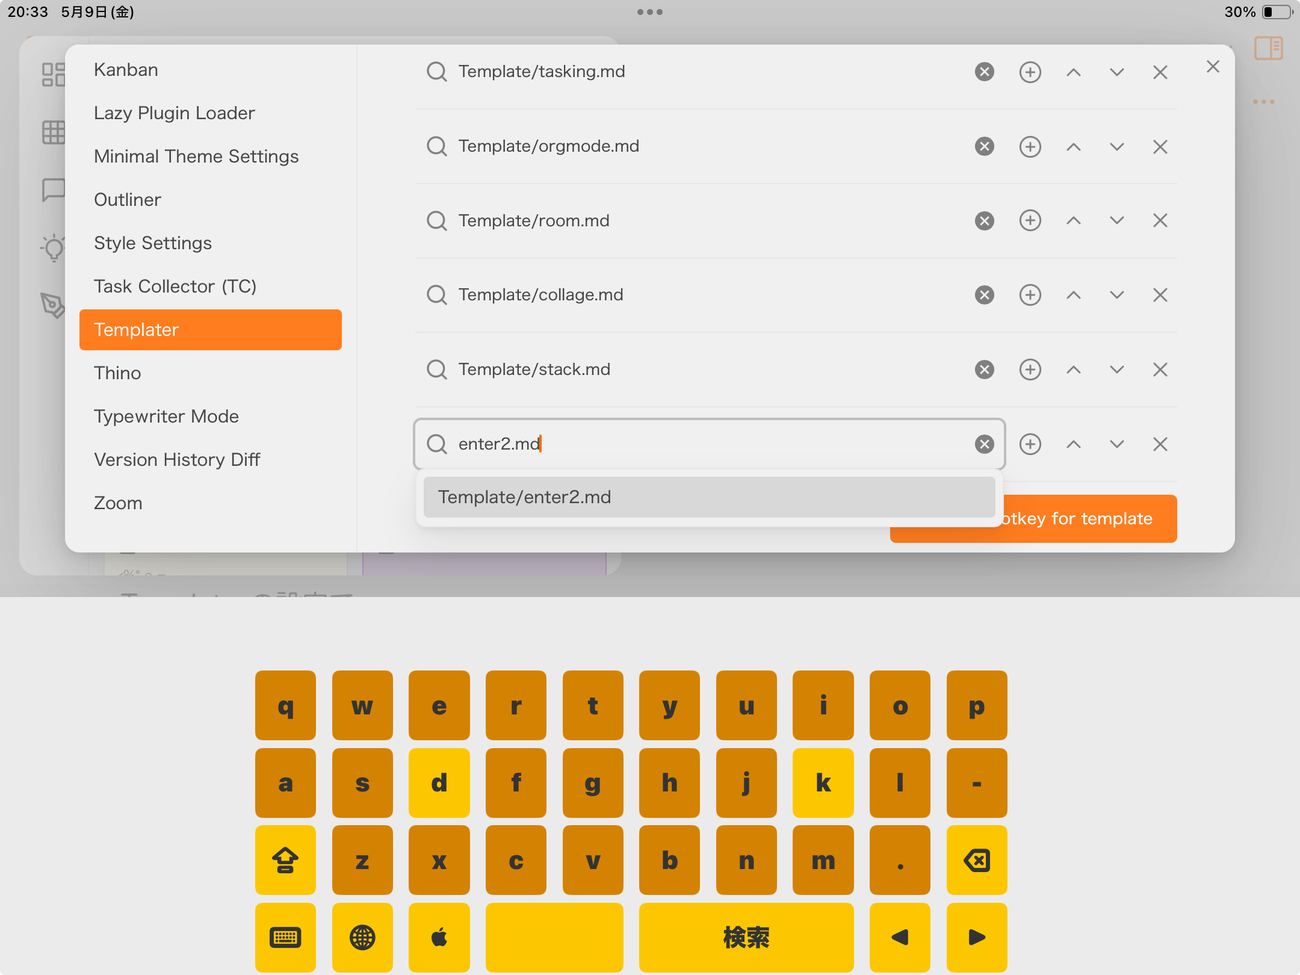Click plus icon on Template/room.md row

click(1030, 221)
